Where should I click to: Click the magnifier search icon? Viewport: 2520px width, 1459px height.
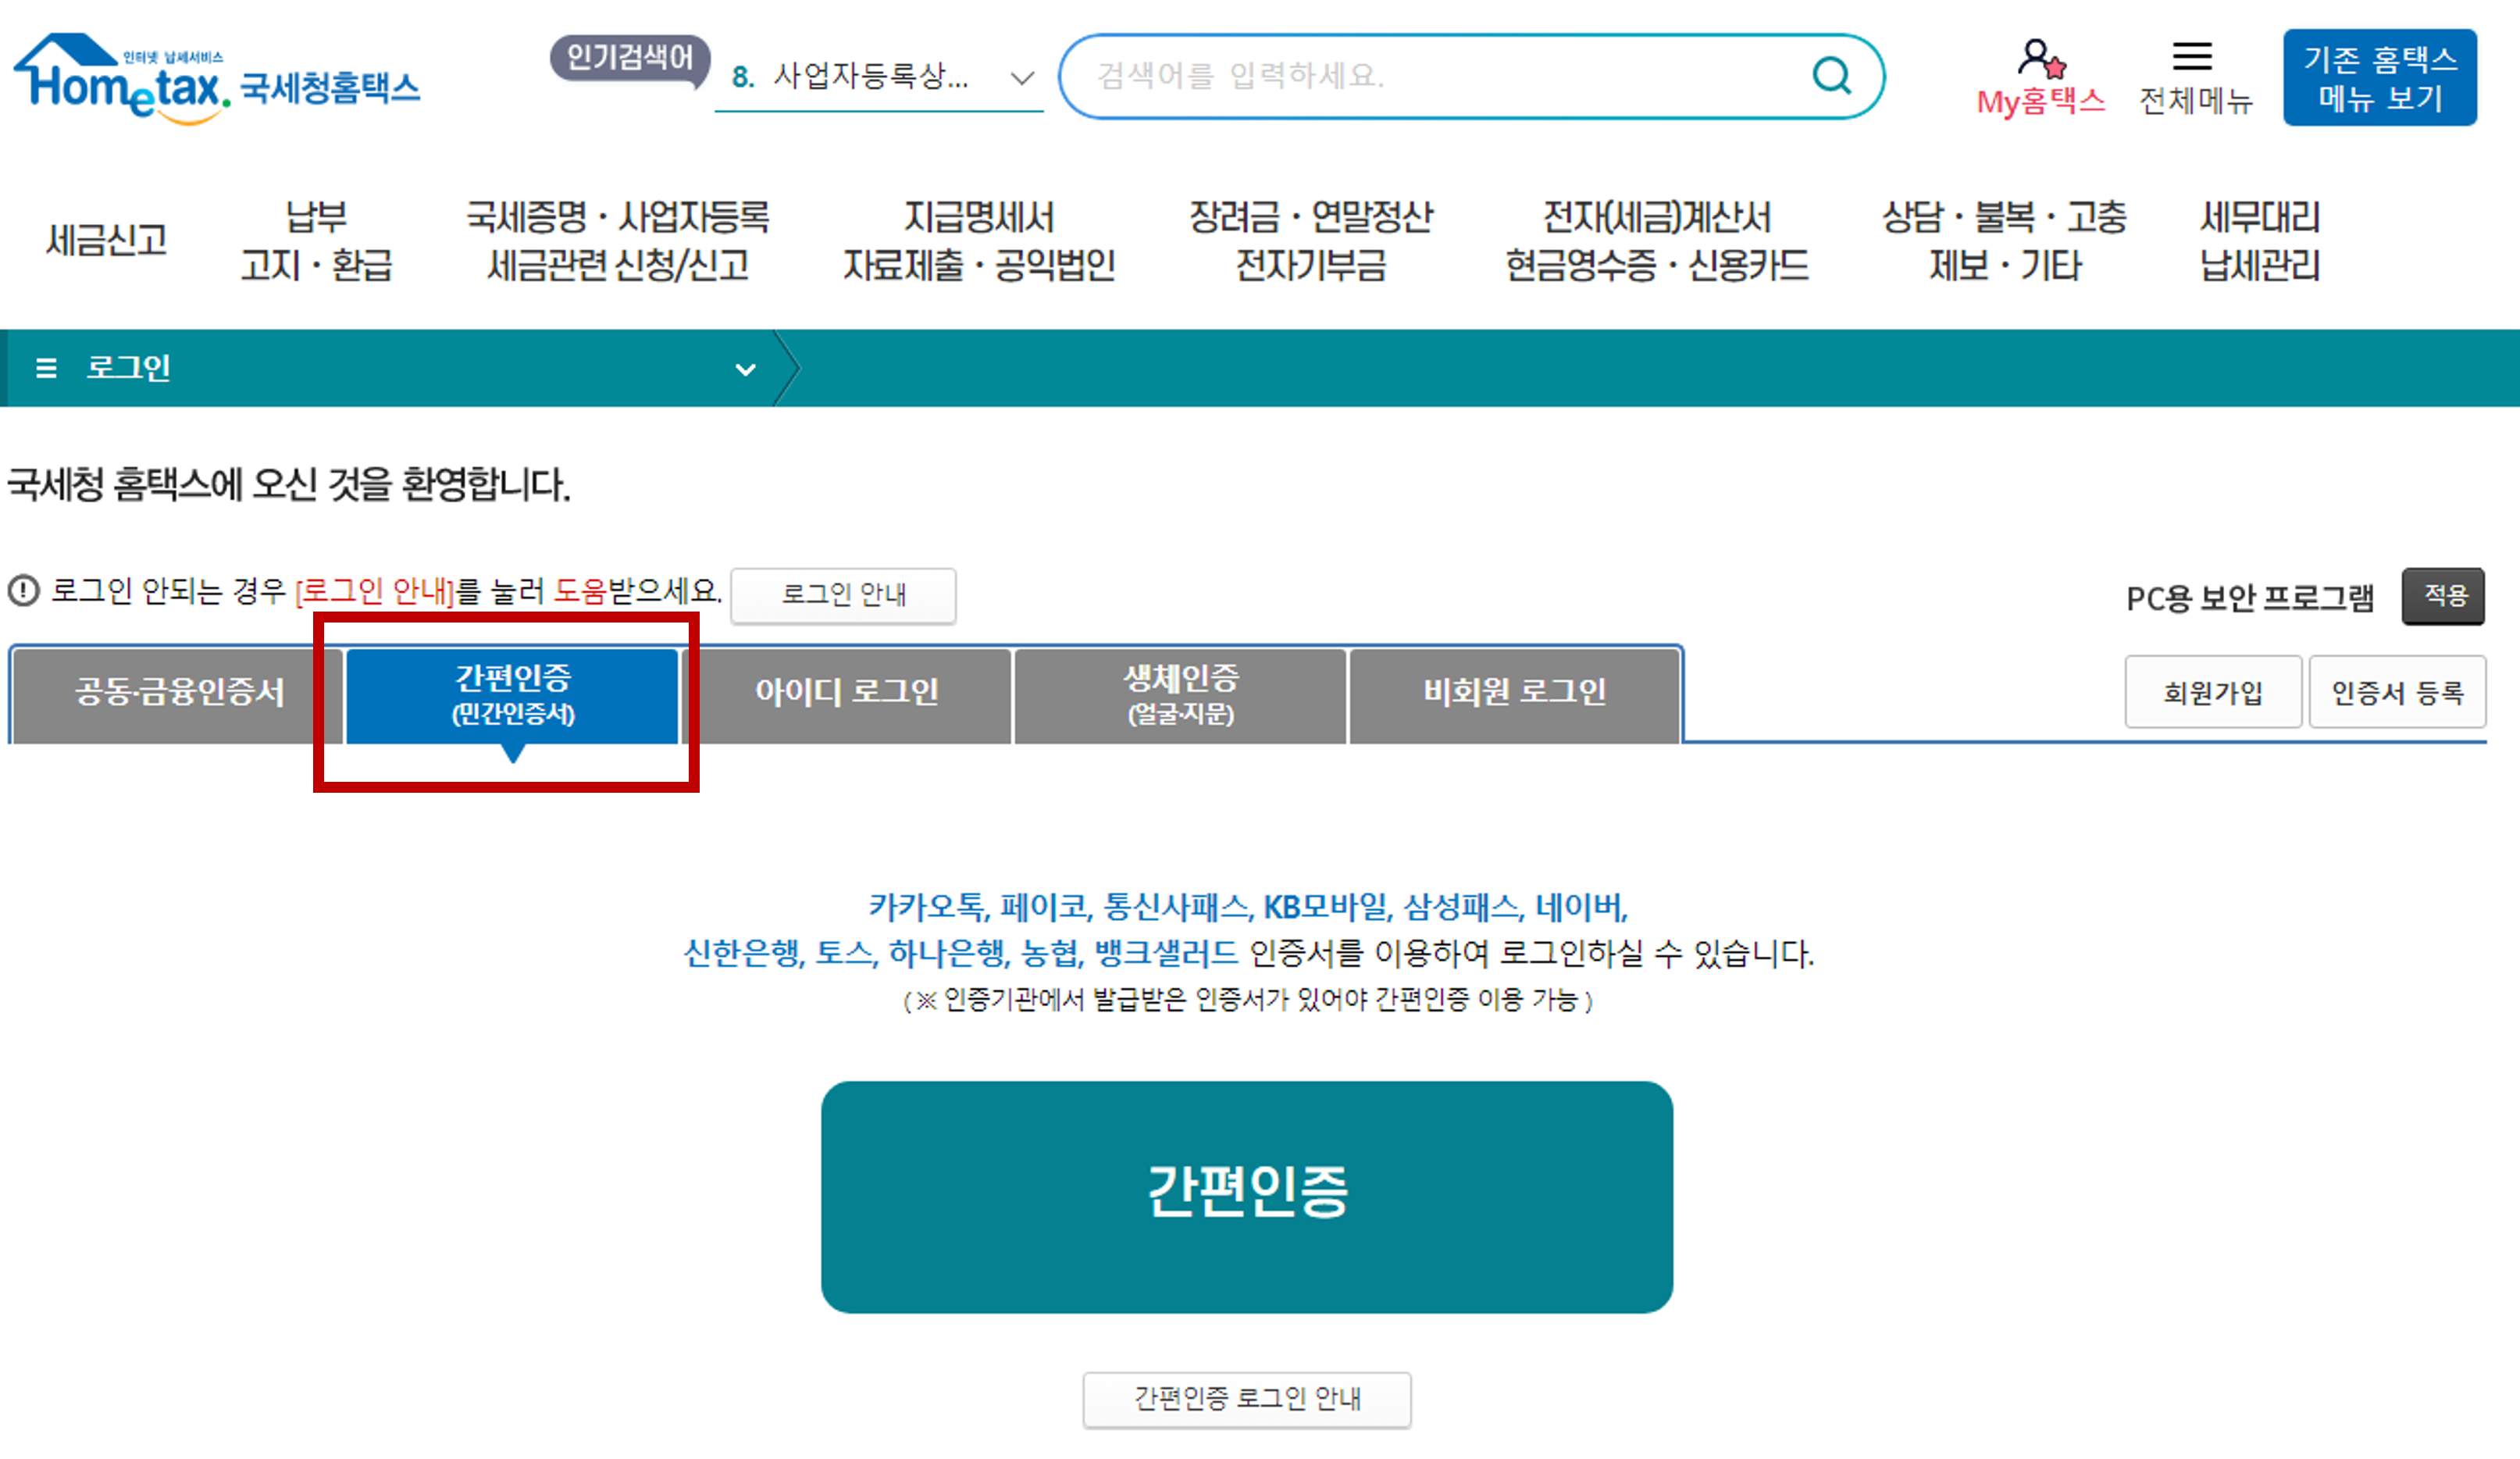(x=1831, y=75)
